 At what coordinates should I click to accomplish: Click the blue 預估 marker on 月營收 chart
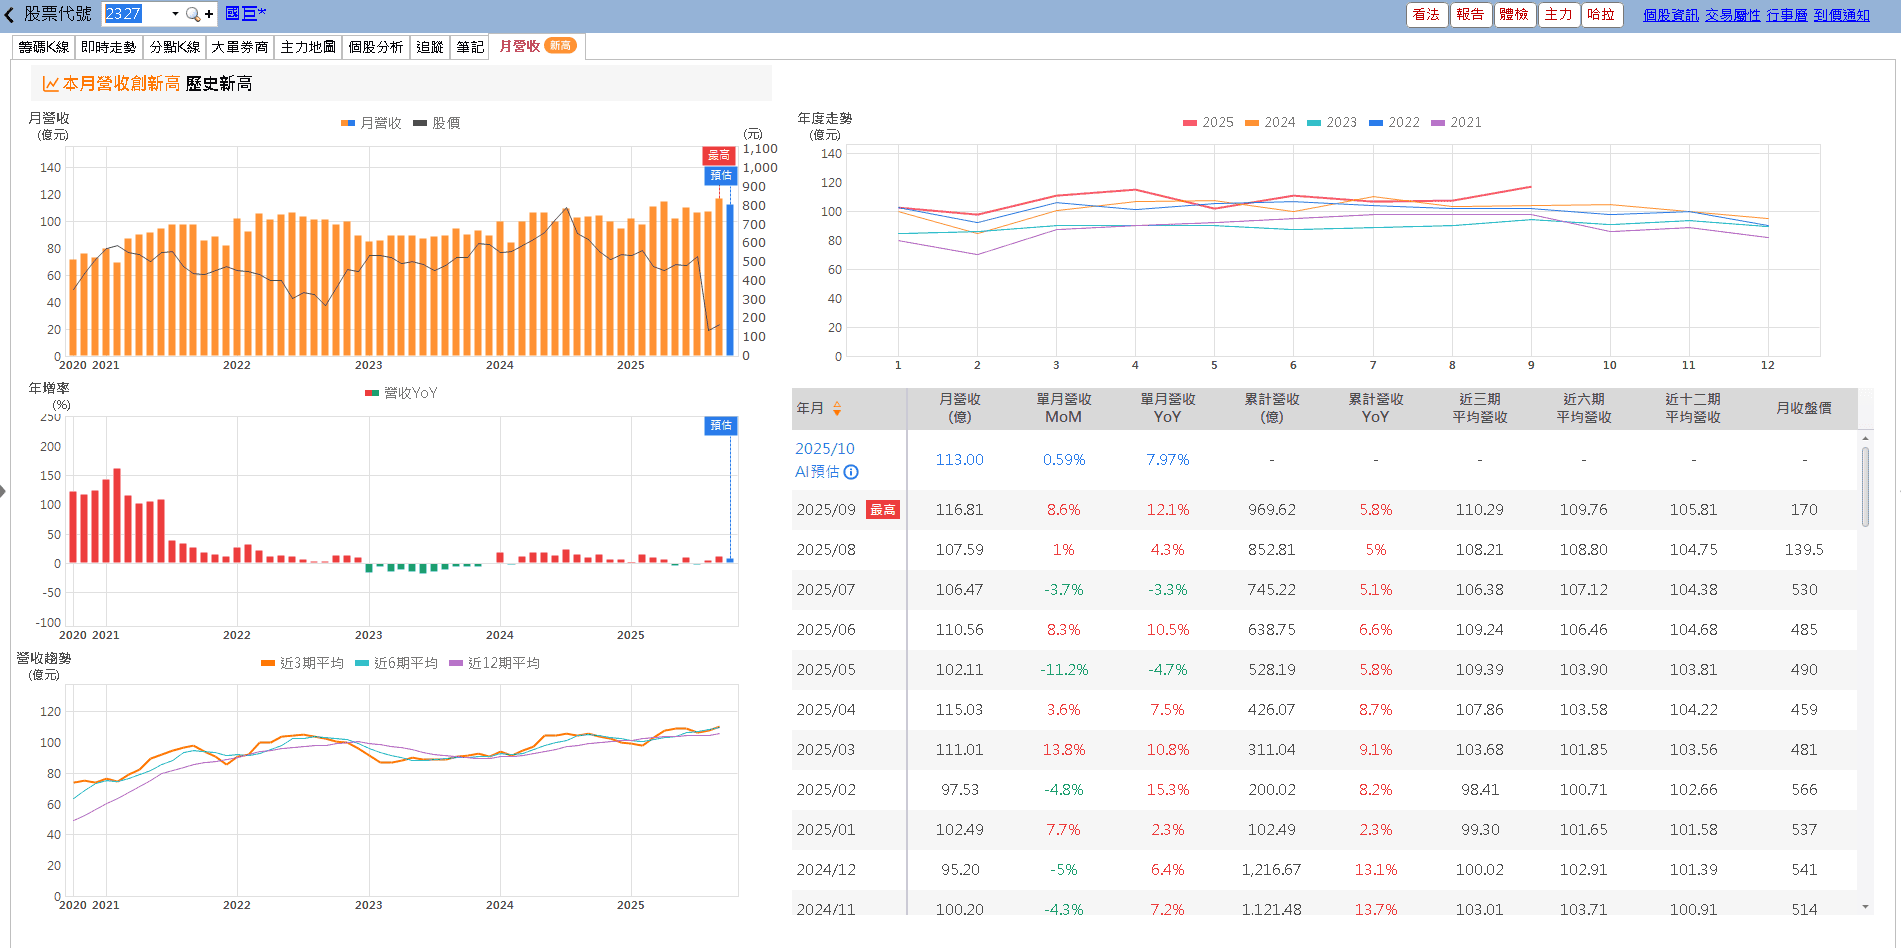[720, 175]
